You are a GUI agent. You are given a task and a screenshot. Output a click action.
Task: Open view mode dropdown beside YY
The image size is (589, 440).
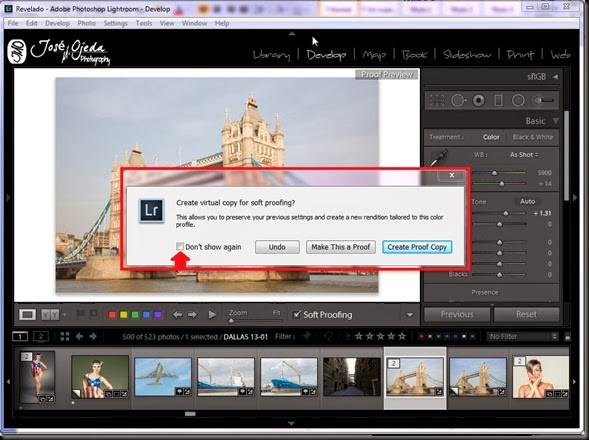click(x=64, y=315)
